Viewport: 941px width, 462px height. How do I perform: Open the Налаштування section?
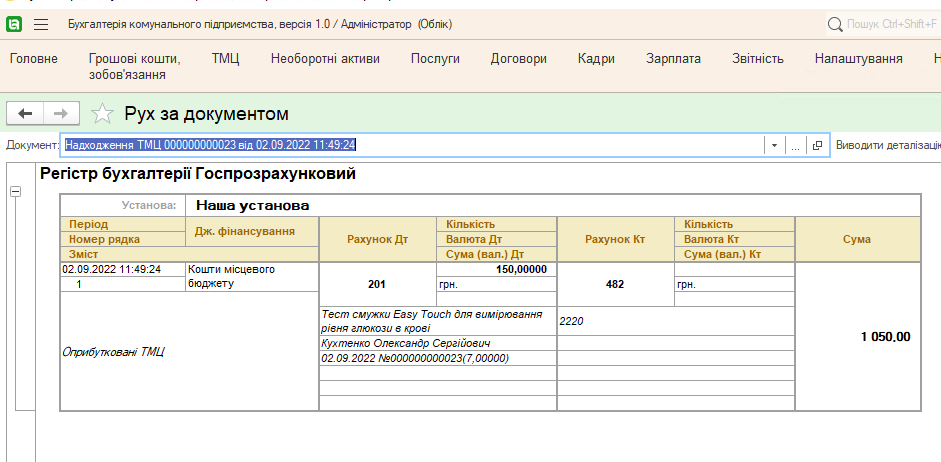point(858,59)
